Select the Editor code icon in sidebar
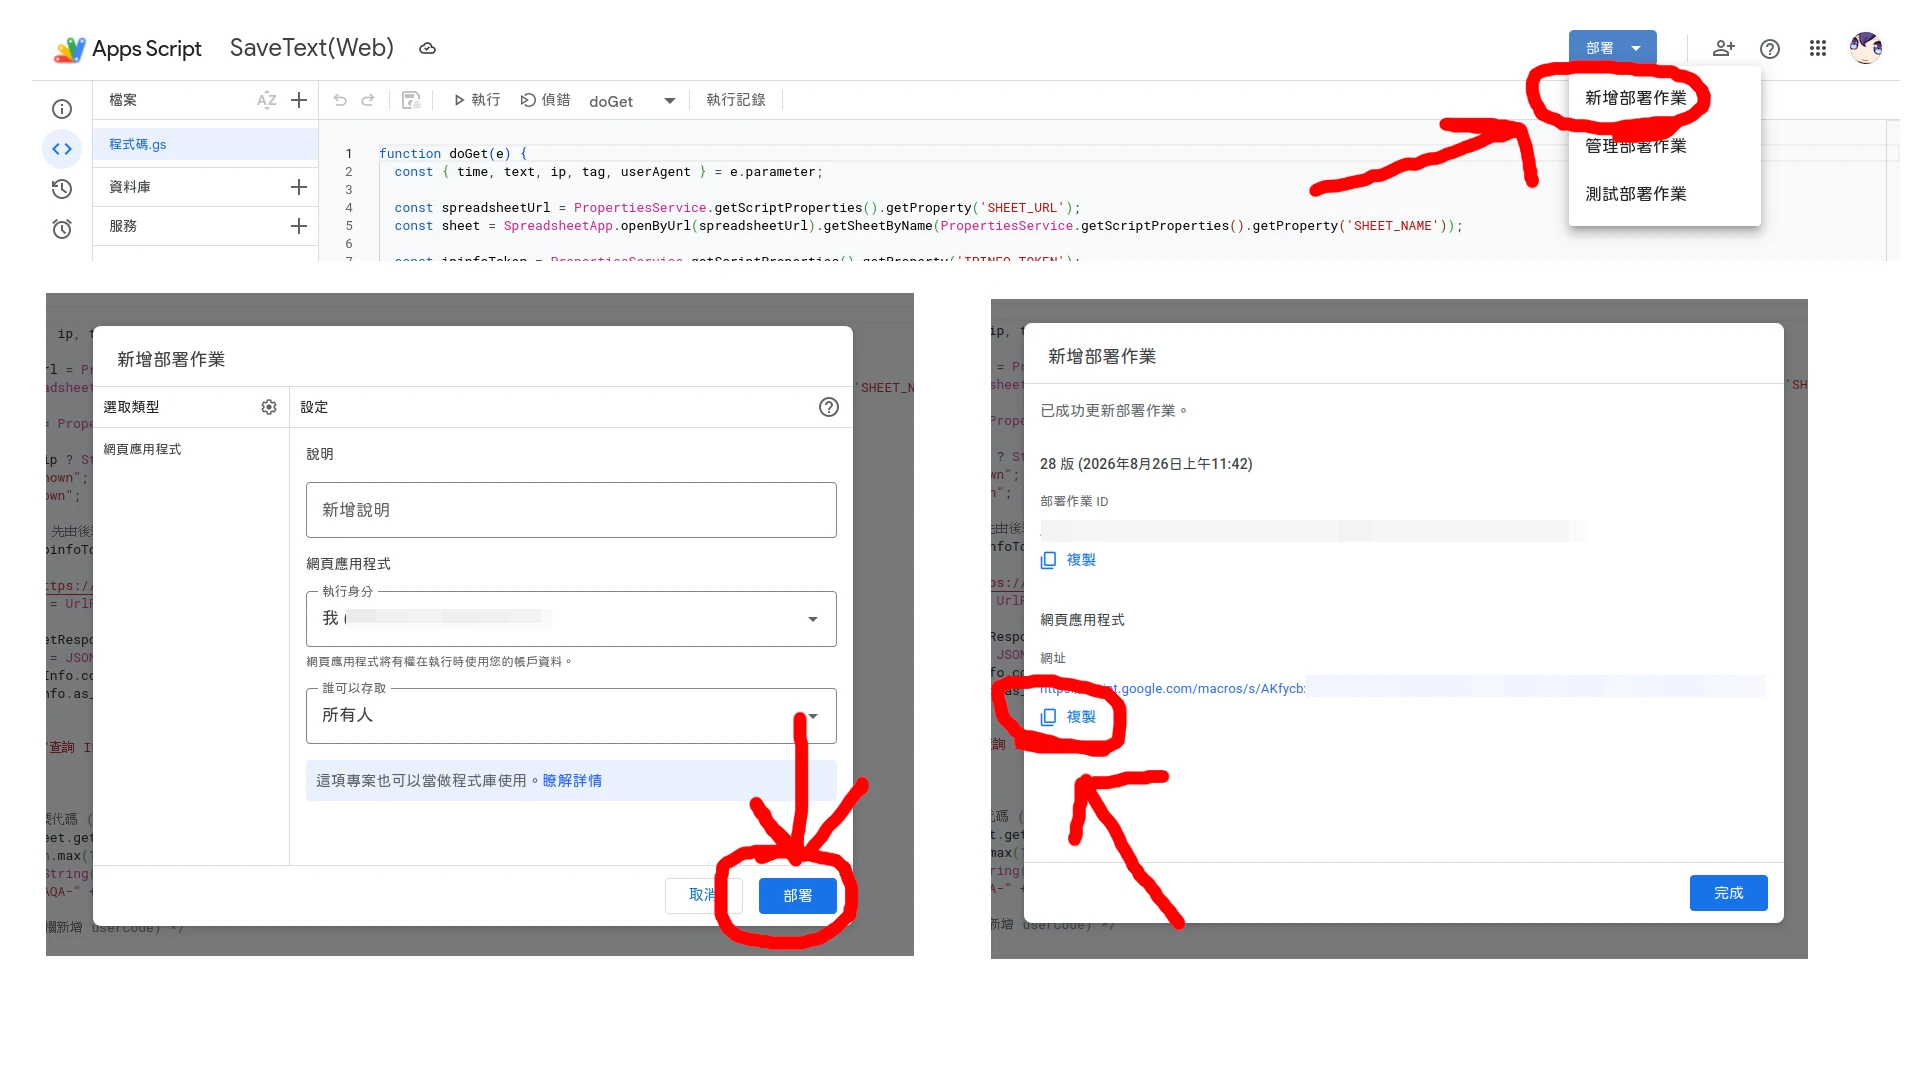This screenshot has width=1920, height=1080. pos(62,149)
